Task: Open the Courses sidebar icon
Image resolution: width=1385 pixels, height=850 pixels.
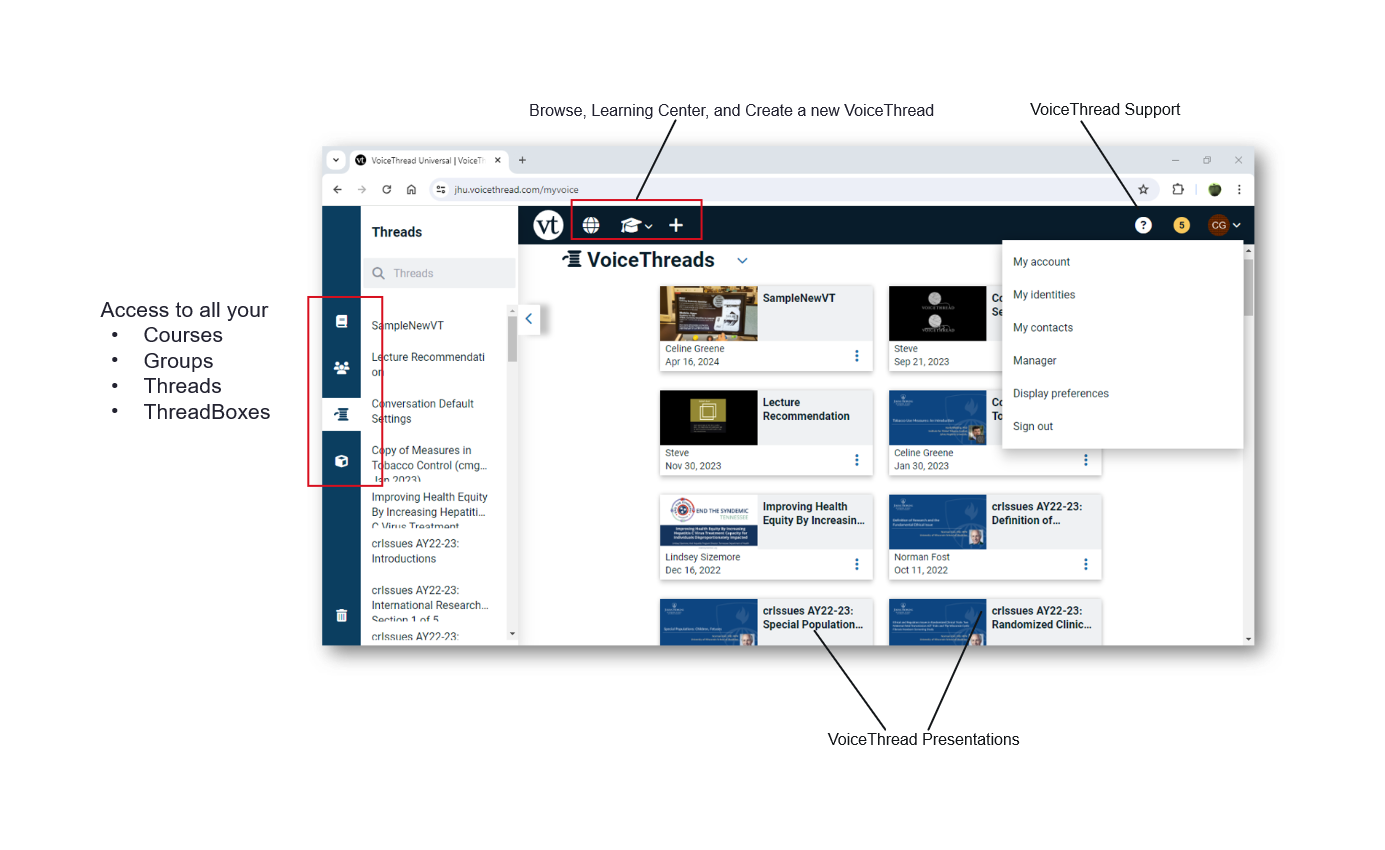Action: (x=341, y=321)
